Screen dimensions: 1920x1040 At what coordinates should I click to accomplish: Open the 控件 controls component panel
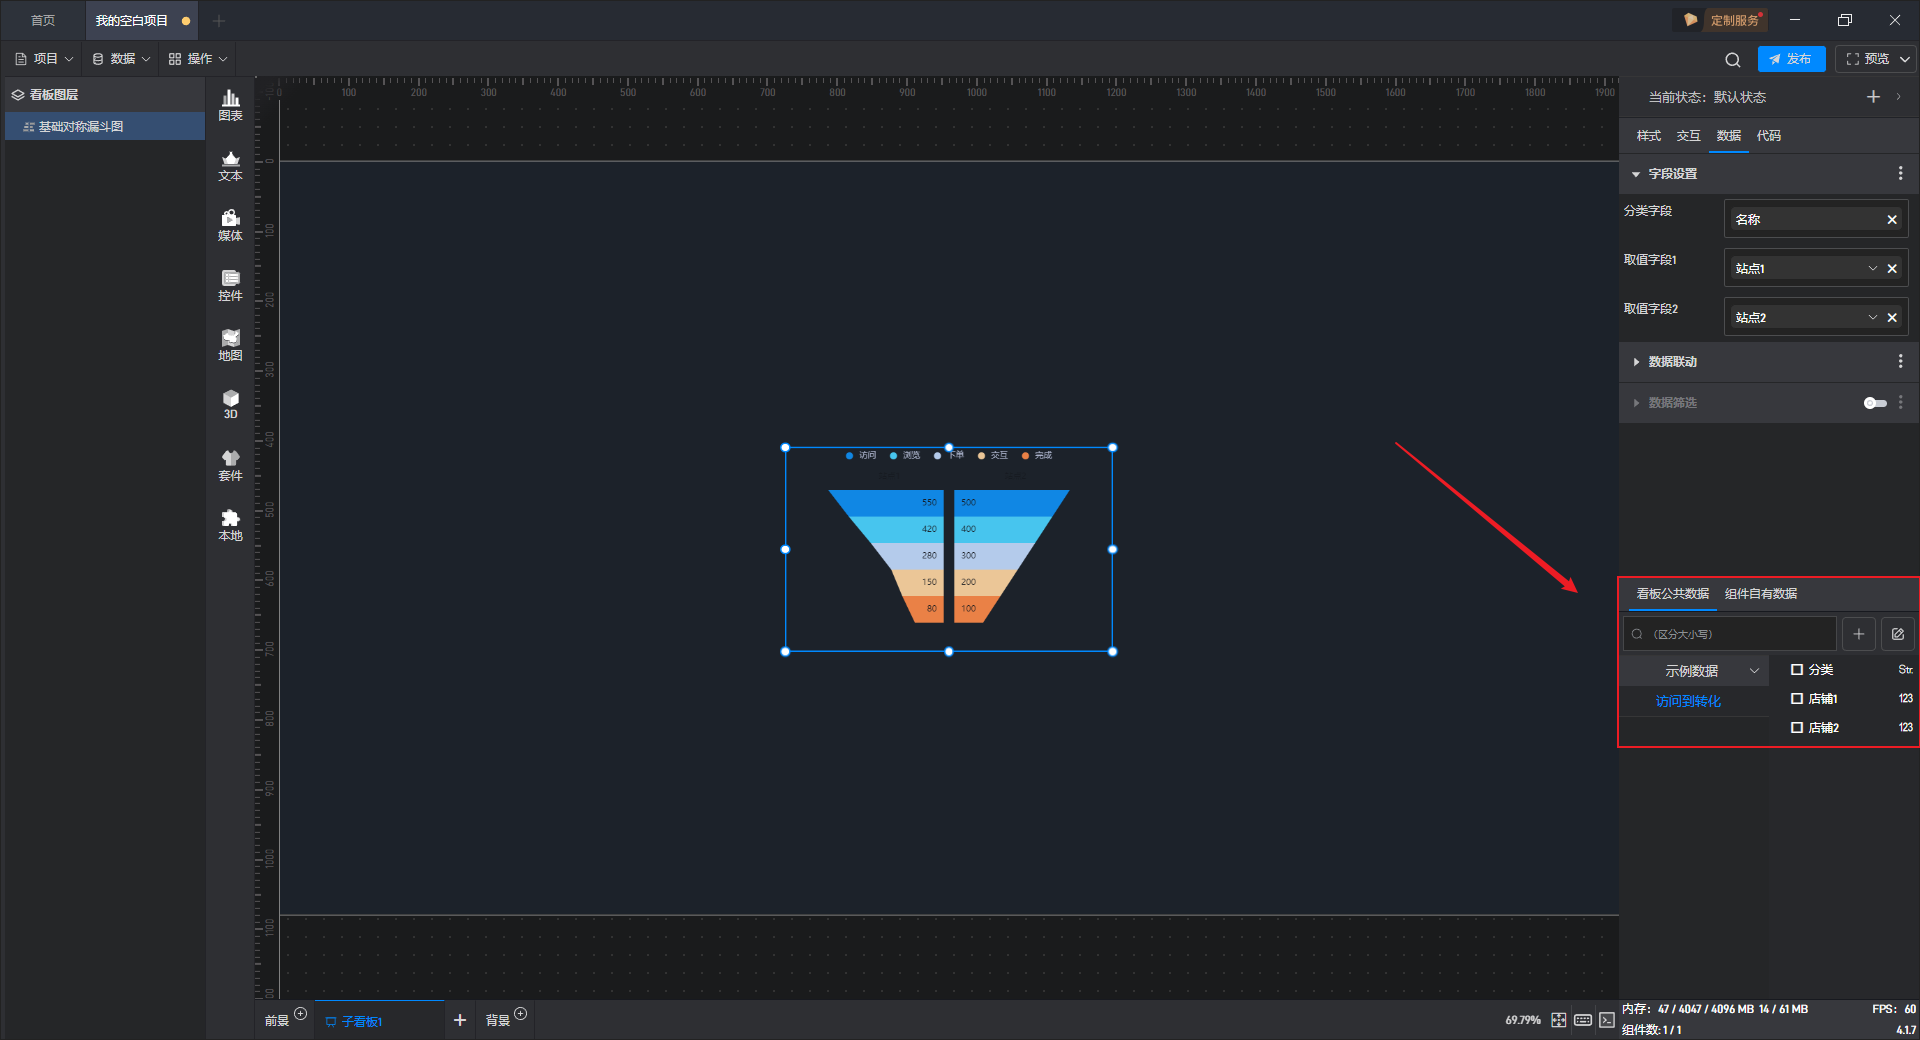pyautogui.click(x=230, y=285)
